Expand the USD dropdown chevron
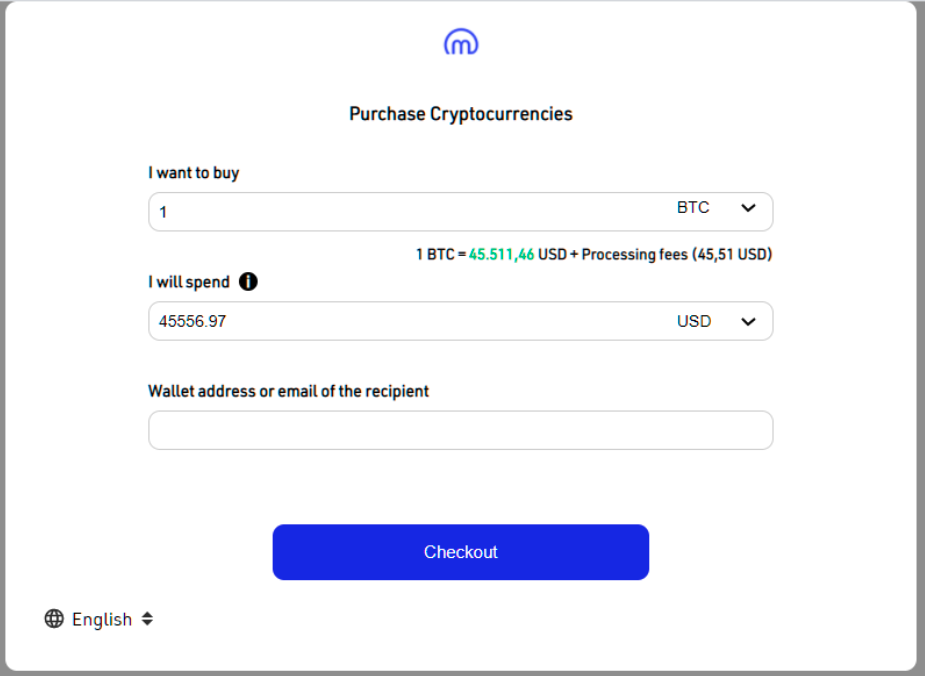This screenshot has height=676, width=925. pyautogui.click(x=748, y=322)
